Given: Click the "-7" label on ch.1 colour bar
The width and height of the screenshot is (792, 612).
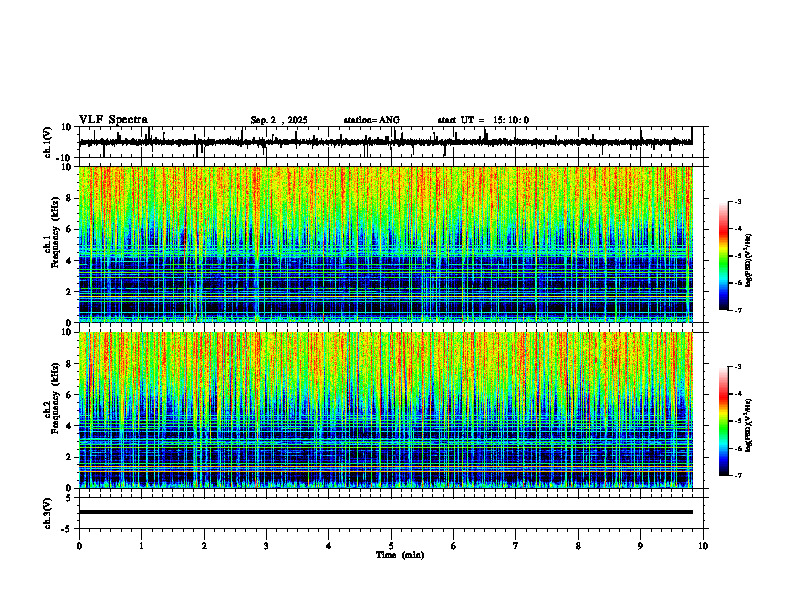Looking at the screenshot, I should coord(737,310).
